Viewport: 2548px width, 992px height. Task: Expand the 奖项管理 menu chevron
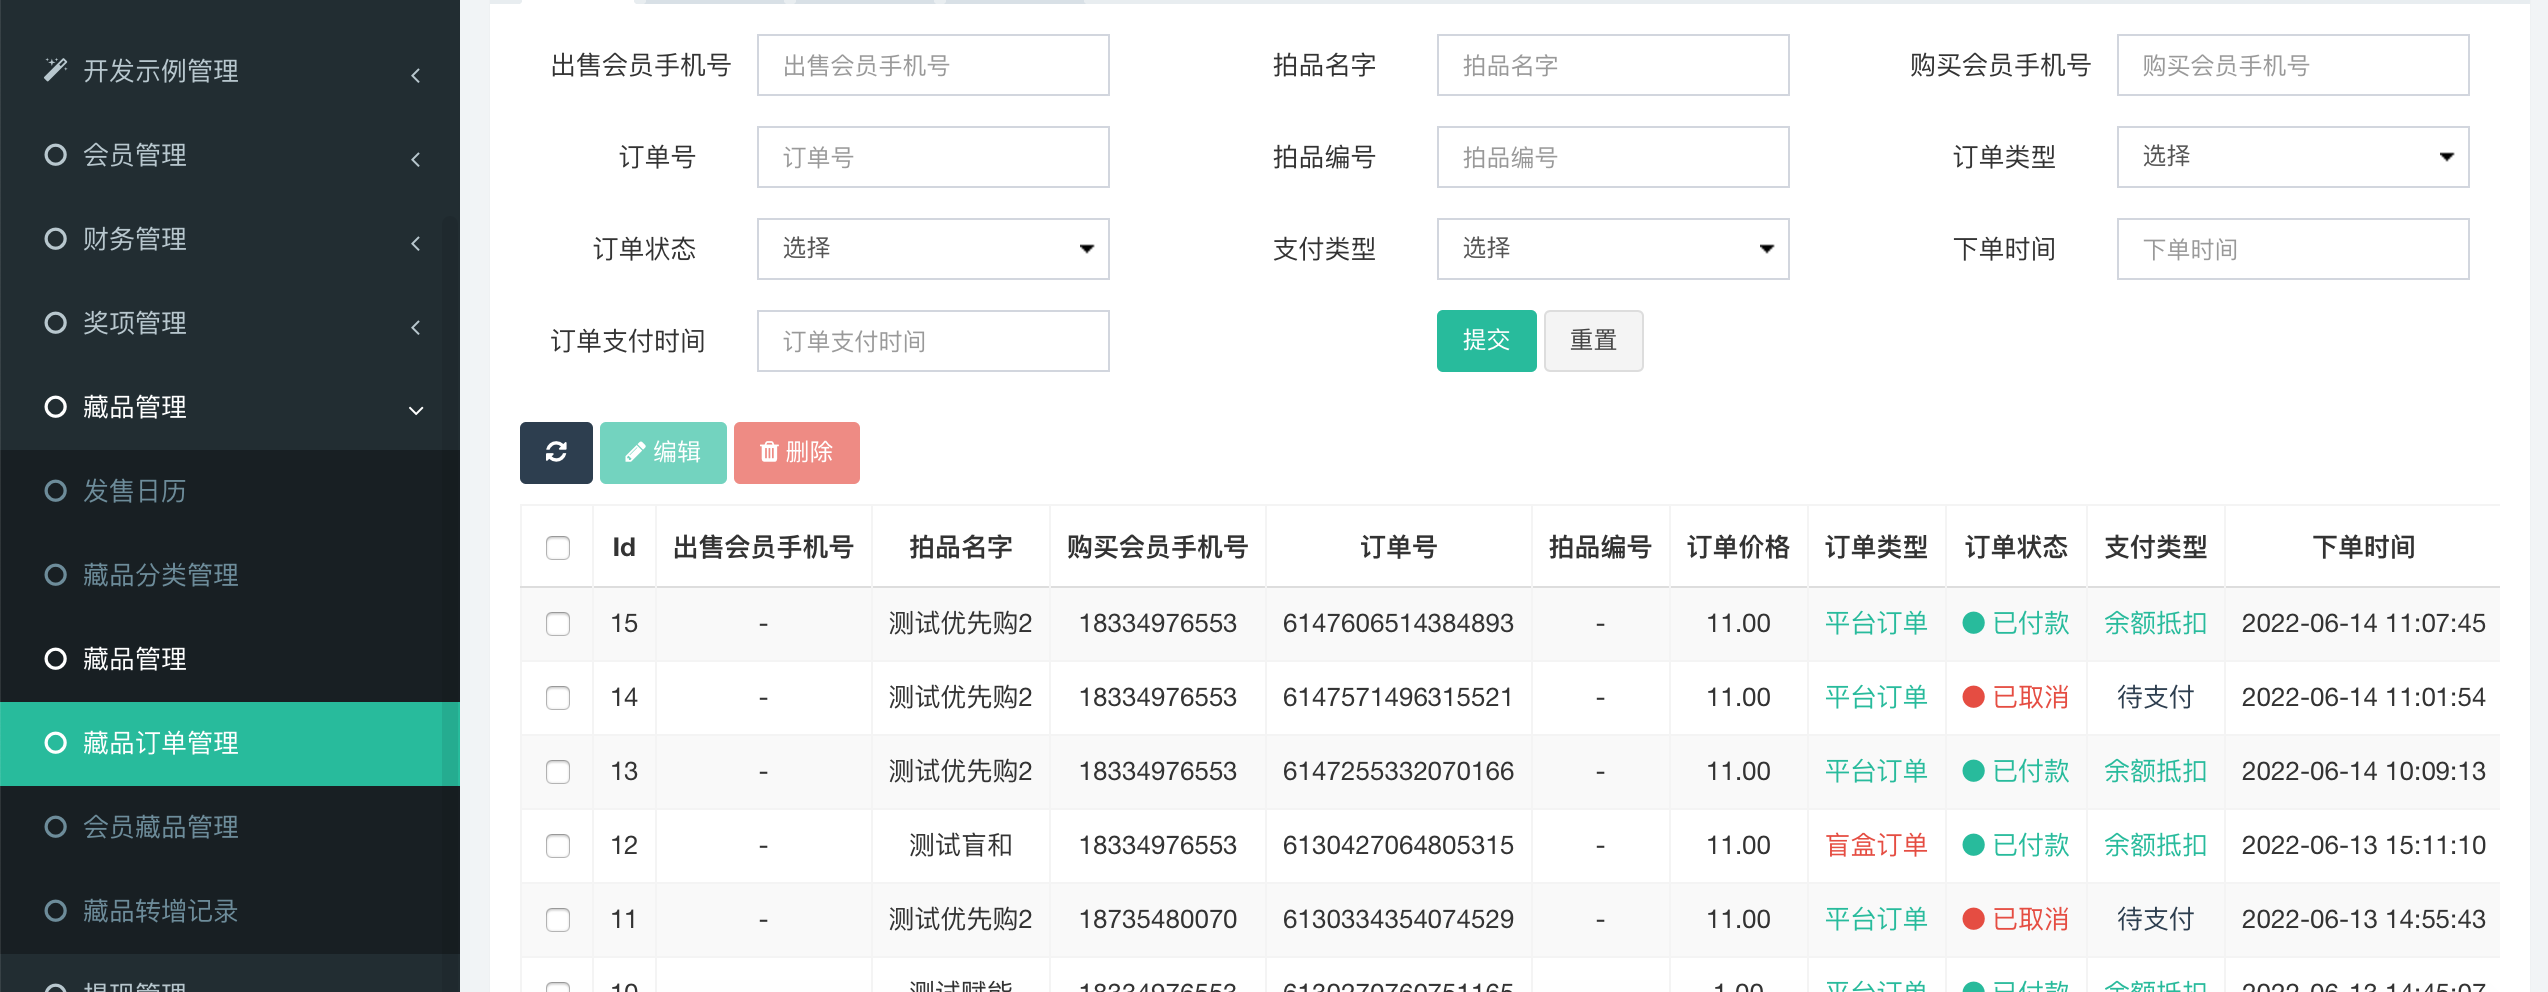click(416, 327)
